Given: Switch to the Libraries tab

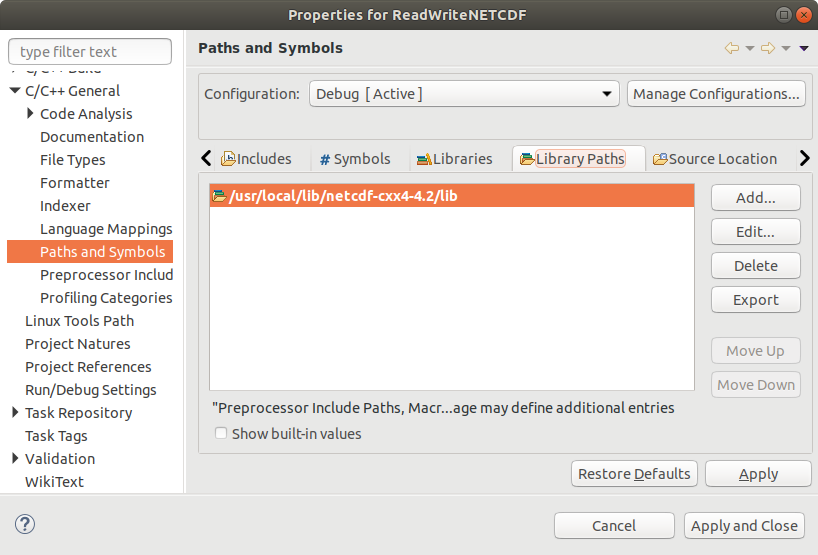Looking at the screenshot, I should 454,159.
